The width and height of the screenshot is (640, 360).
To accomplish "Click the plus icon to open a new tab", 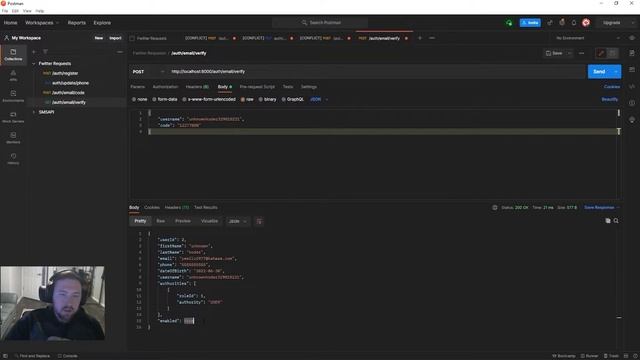I will pyautogui.click(x=420, y=38).
